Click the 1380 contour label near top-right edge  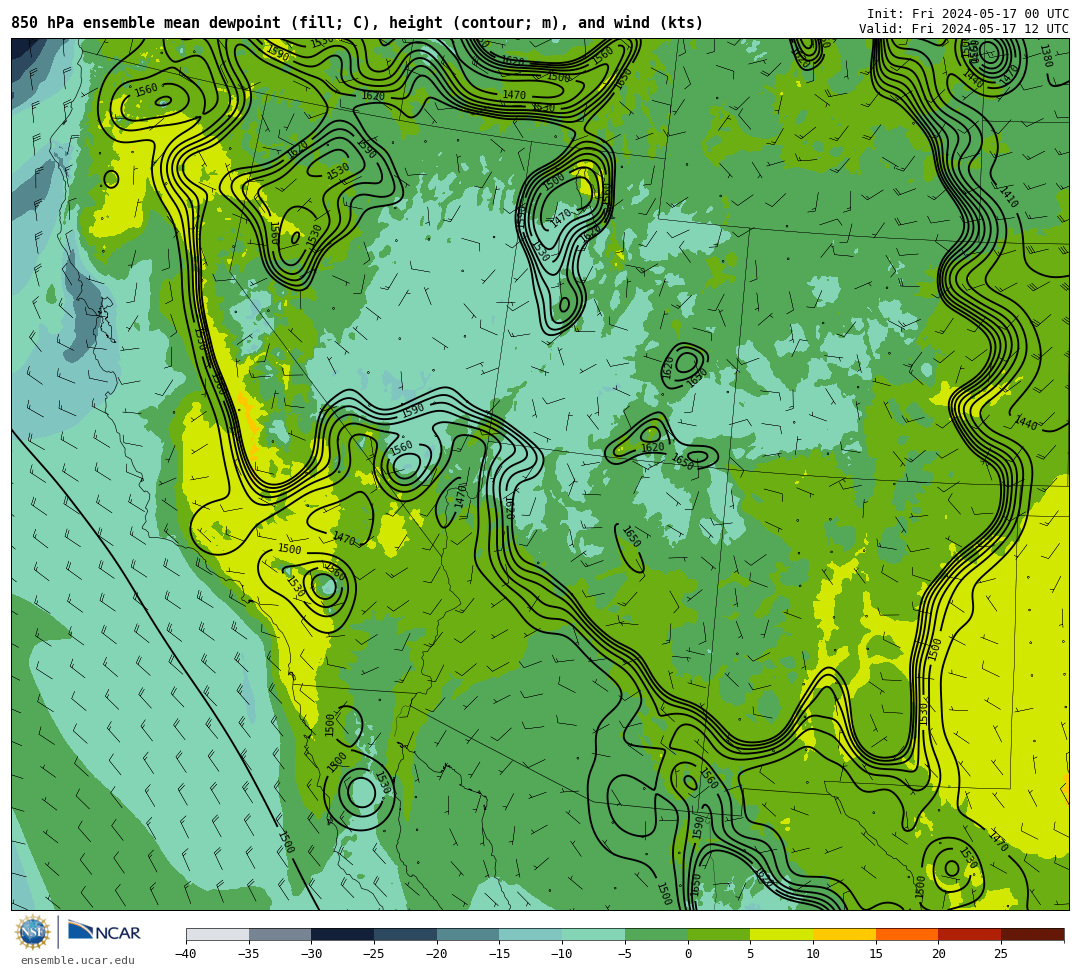[x=1046, y=56]
